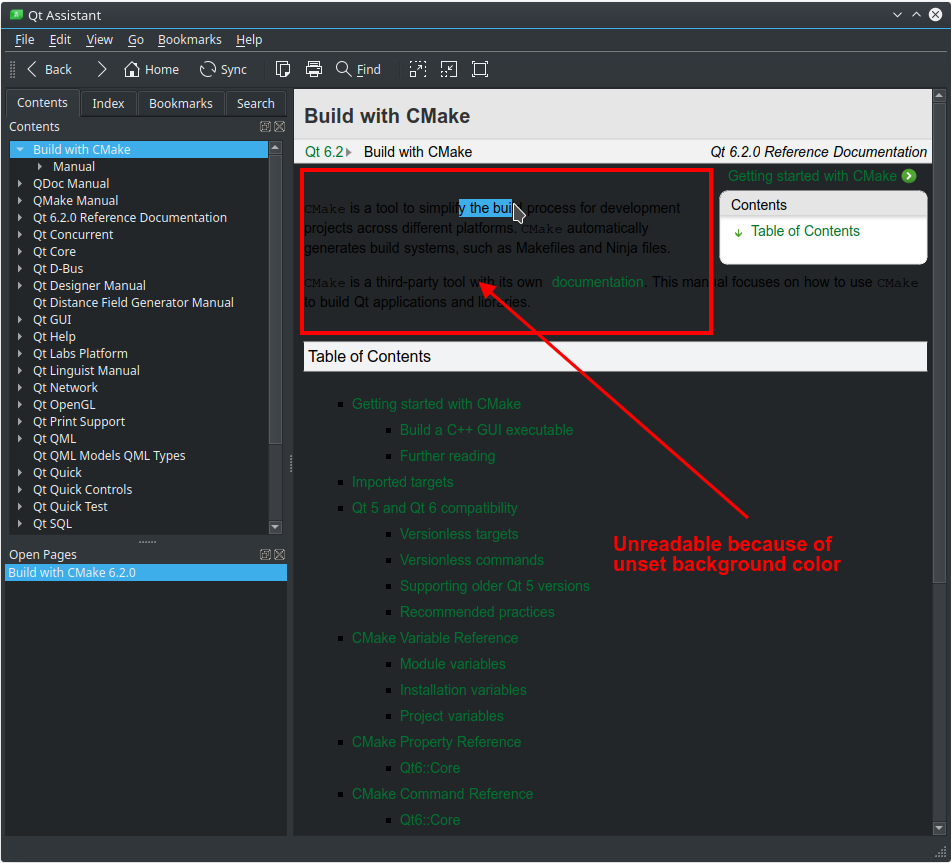This screenshot has width=951, height=863.
Task: Open the Module variables link
Action: (452, 664)
